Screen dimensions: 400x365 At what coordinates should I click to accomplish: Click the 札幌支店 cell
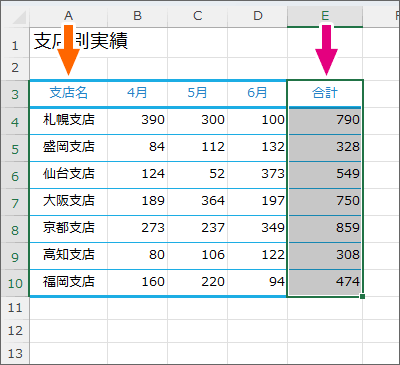click(x=68, y=120)
